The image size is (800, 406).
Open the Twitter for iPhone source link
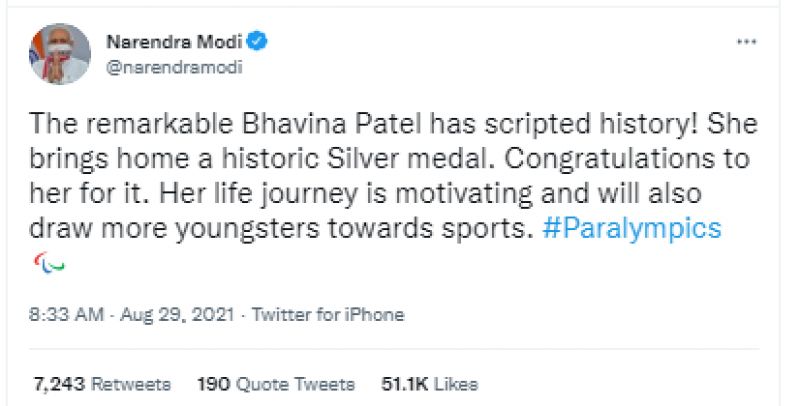(x=327, y=315)
